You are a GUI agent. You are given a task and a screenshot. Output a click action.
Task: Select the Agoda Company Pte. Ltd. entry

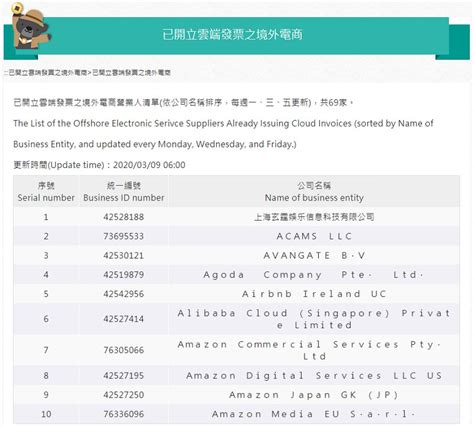[x=313, y=275]
